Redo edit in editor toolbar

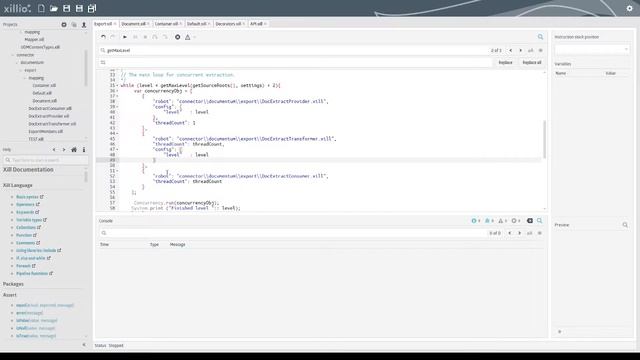pyautogui.click(x=113, y=37)
